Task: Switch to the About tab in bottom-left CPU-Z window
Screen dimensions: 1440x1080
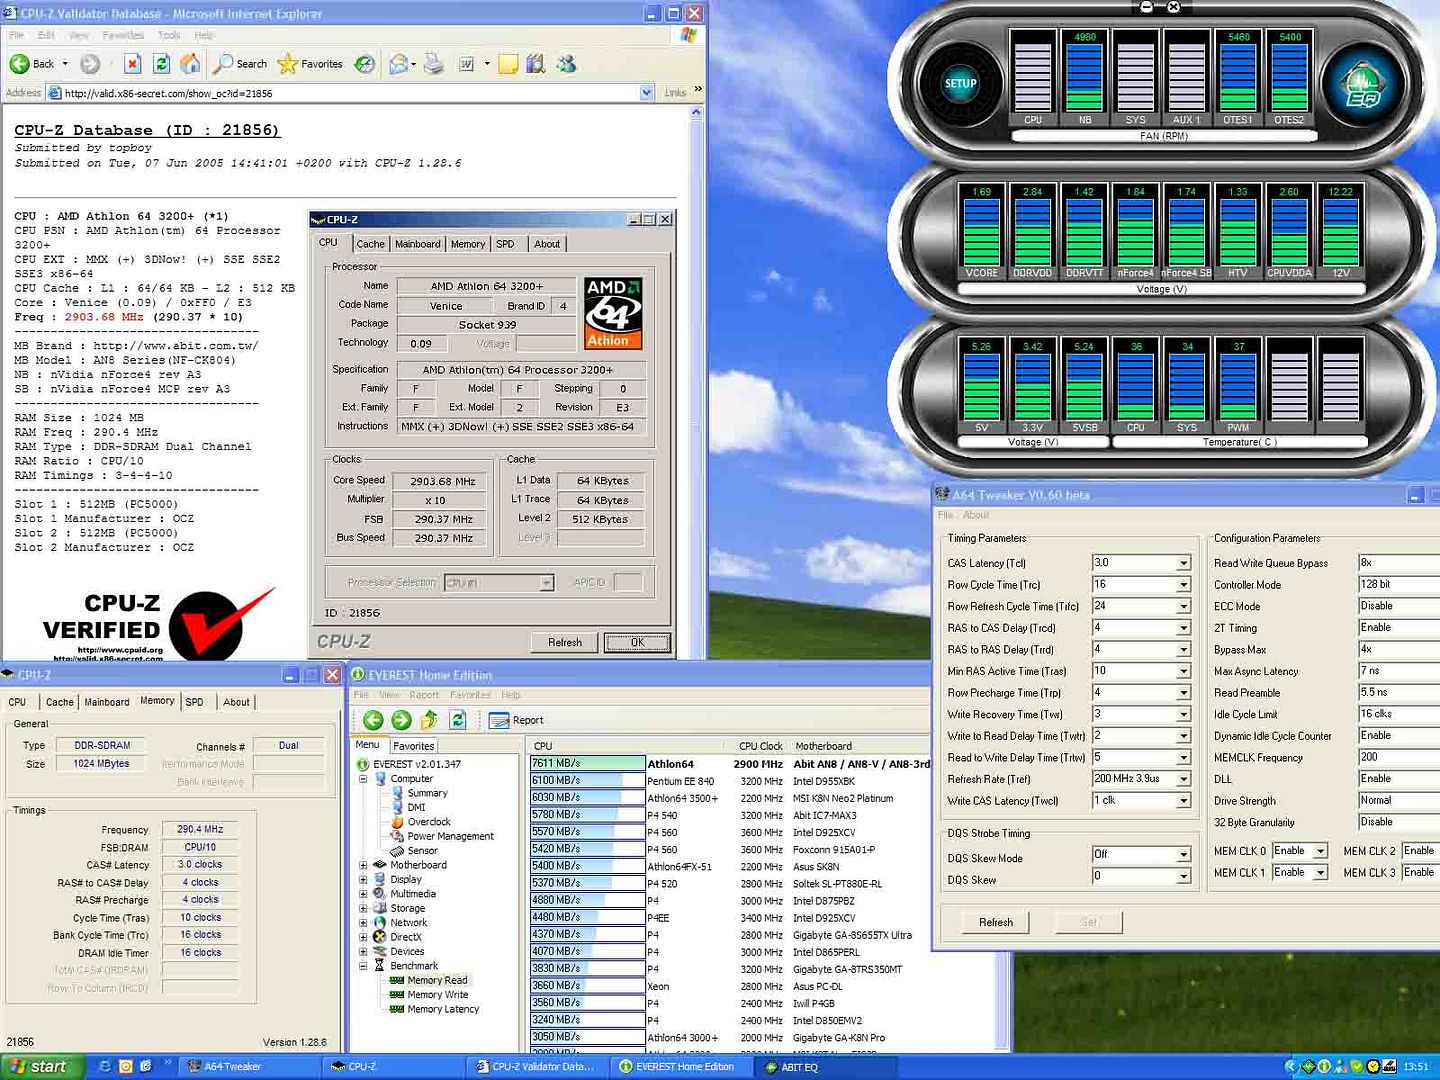Action: click(237, 702)
